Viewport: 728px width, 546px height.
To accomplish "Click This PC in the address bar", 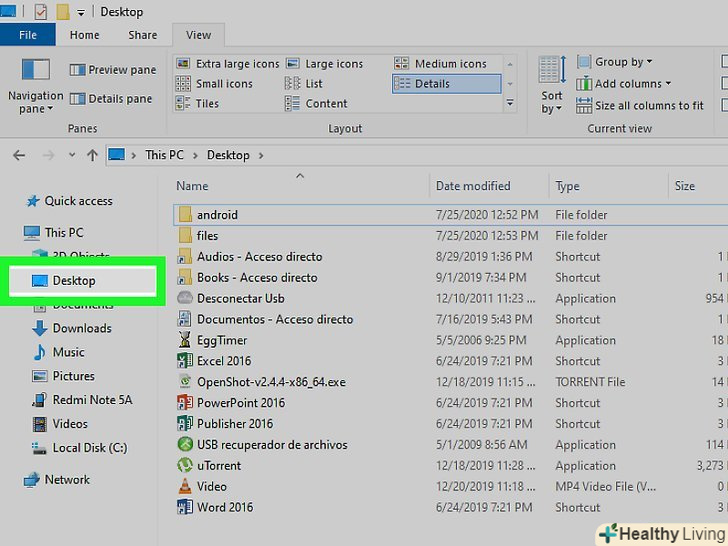I will pos(164,155).
